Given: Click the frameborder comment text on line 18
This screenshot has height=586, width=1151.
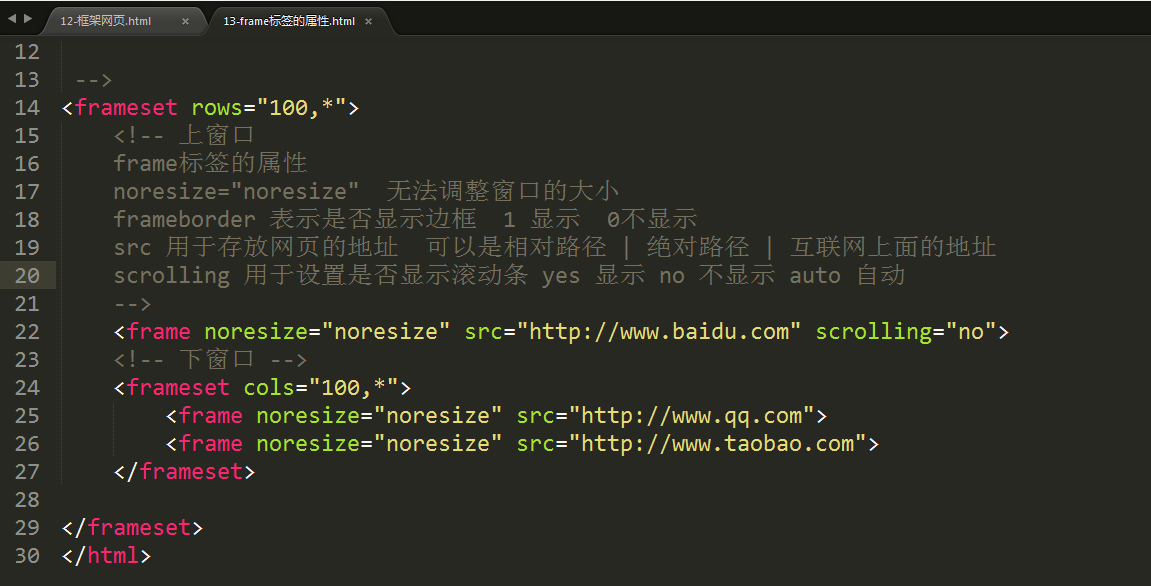Looking at the screenshot, I should click(x=184, y=220).
